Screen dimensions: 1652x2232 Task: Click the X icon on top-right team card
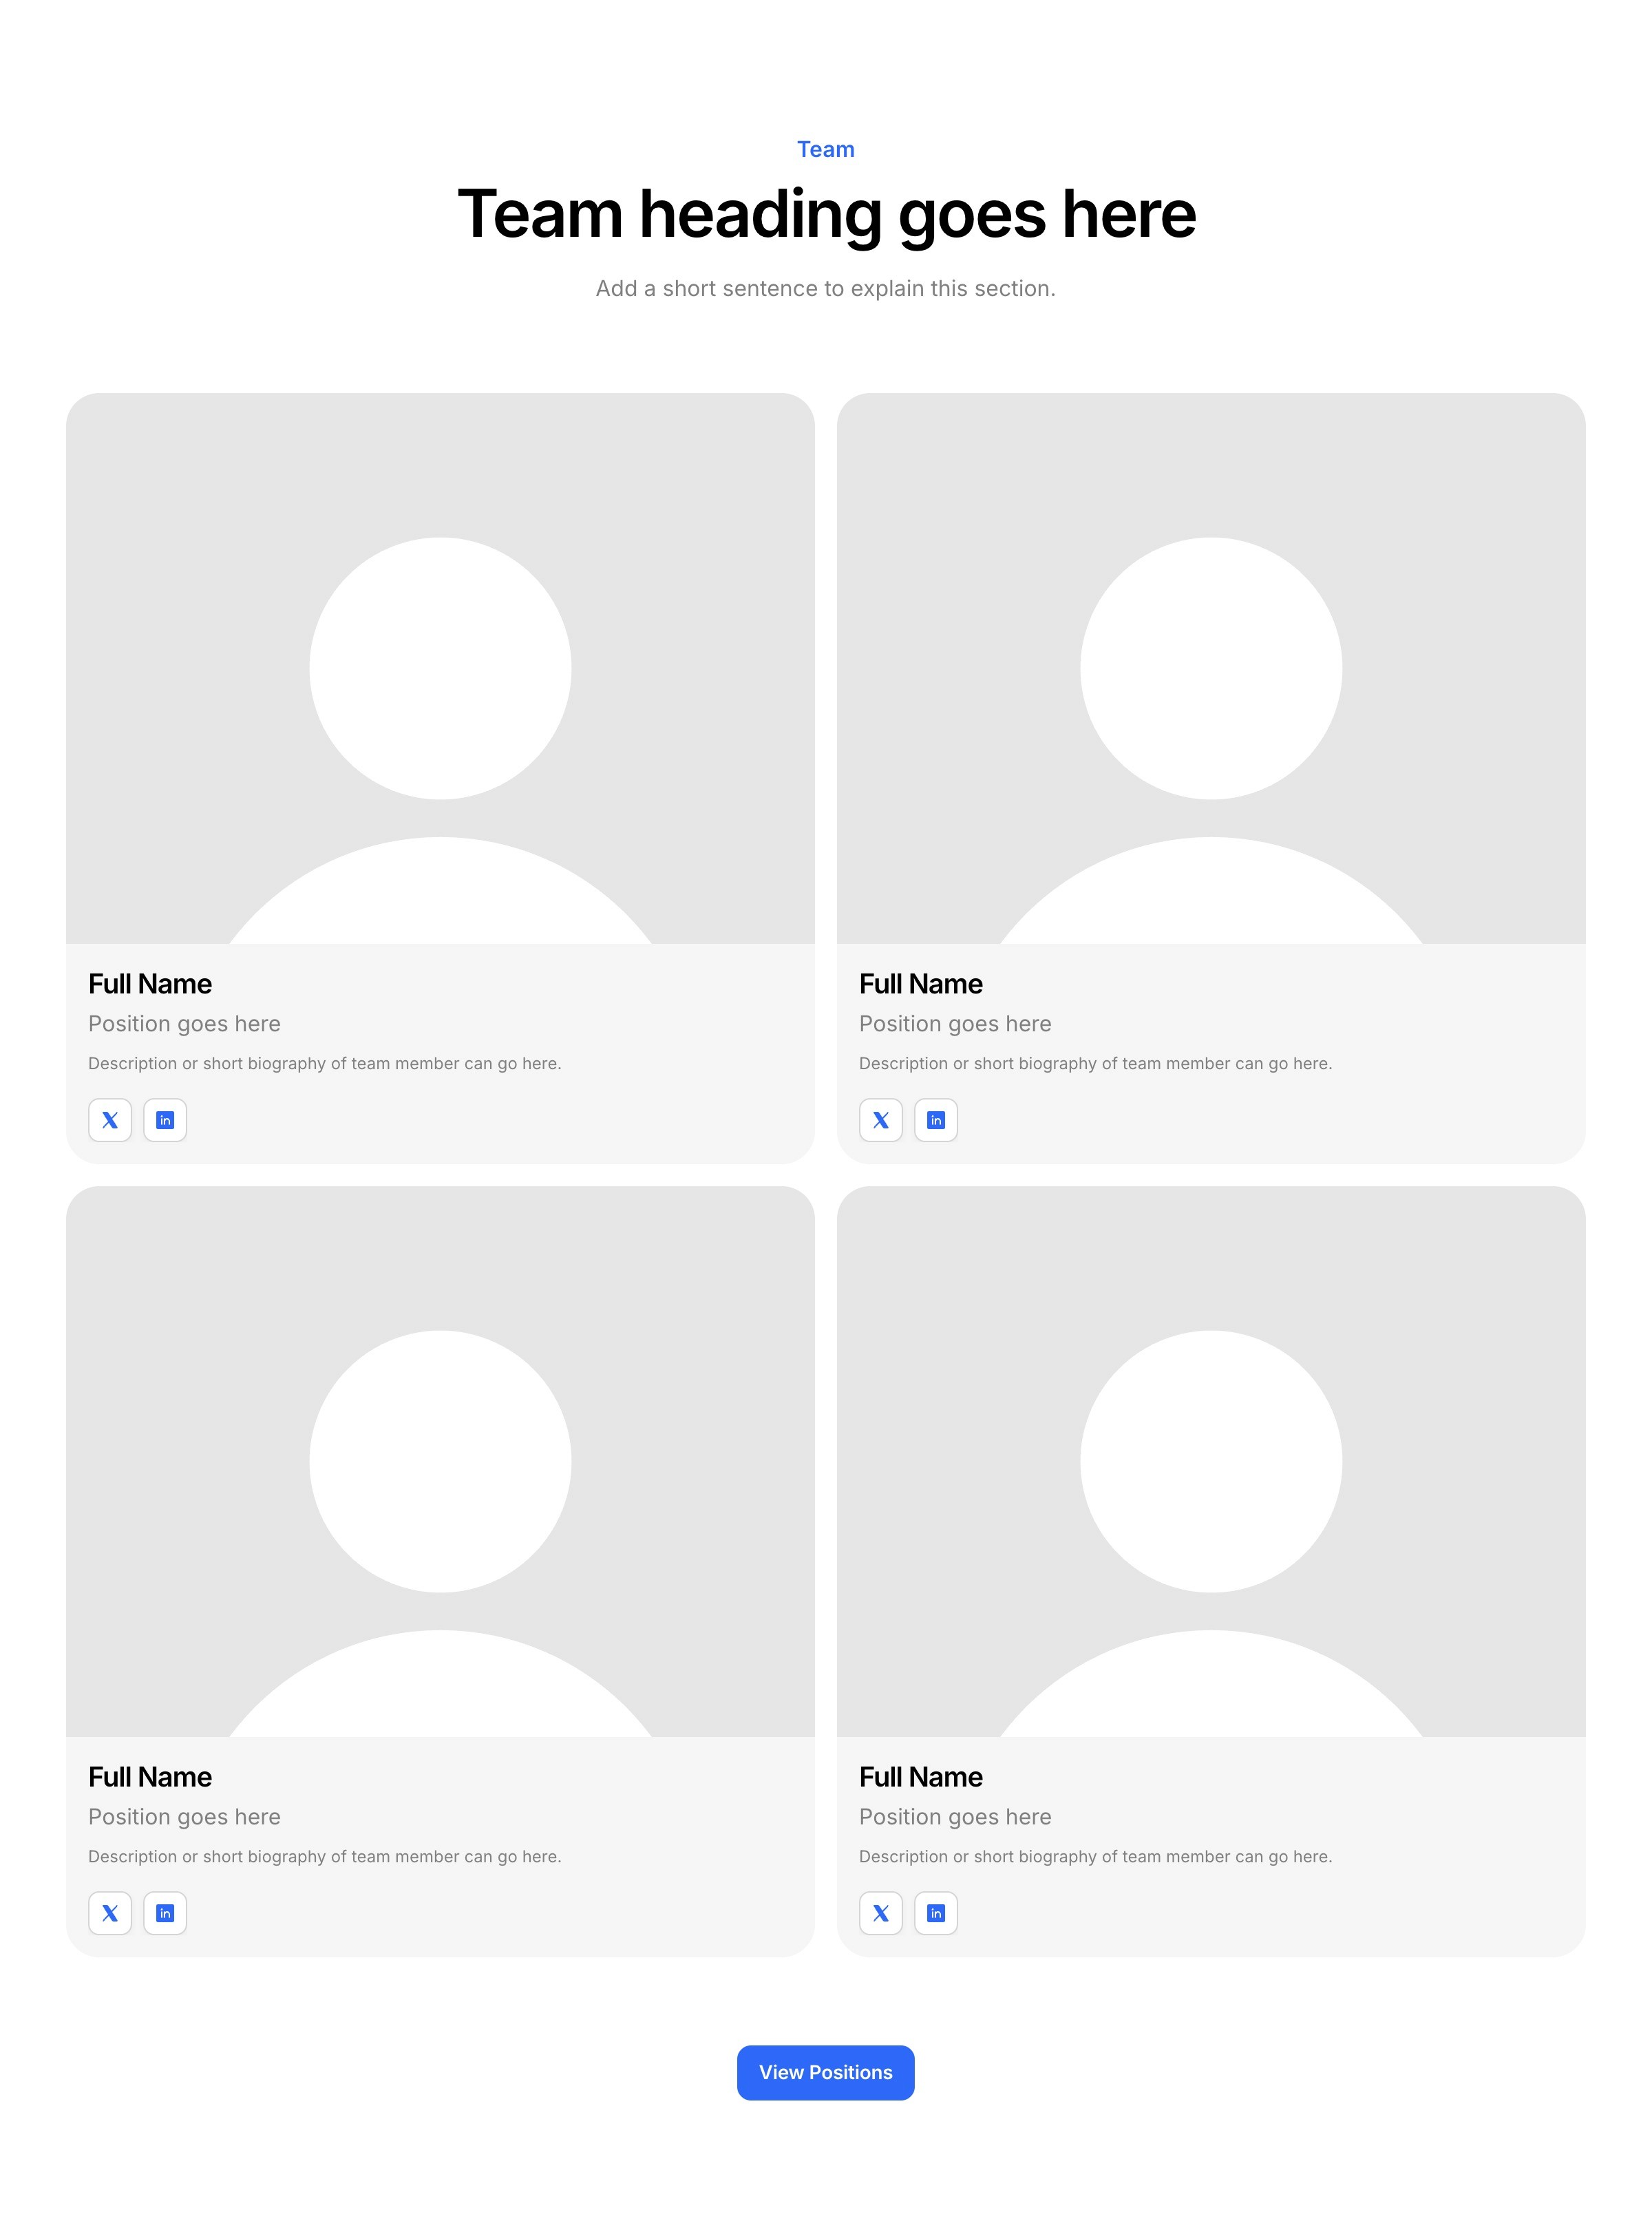tap(881, 1120)
